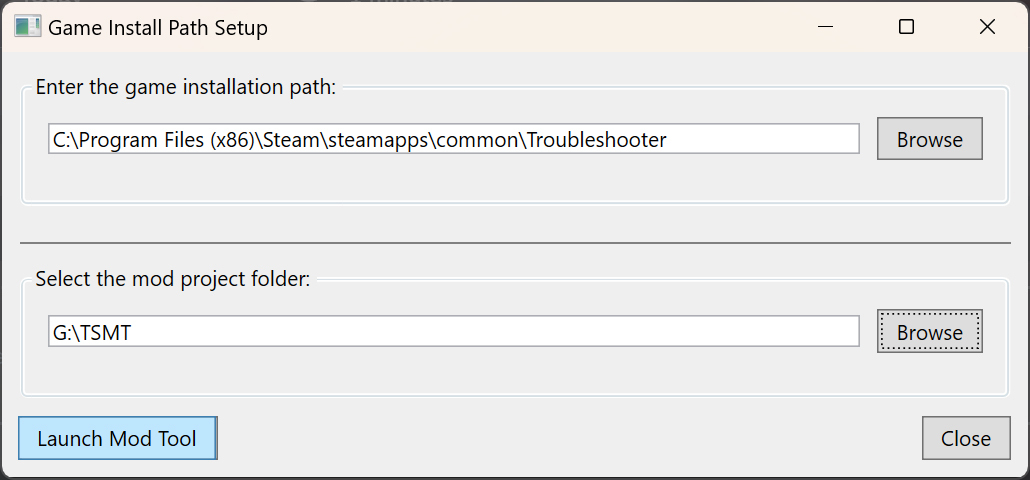Image resolution: width=1030 pixels, height=480 pixels.
Task: Launch the Mod Tool
Action: point(118,438)
